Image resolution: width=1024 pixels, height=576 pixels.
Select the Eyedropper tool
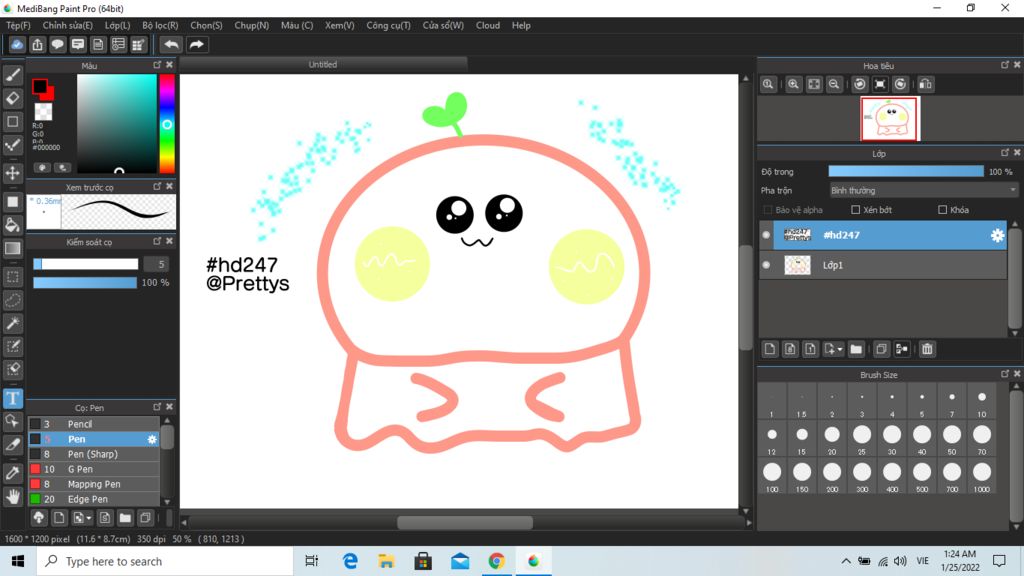click(x=12, y=473)
